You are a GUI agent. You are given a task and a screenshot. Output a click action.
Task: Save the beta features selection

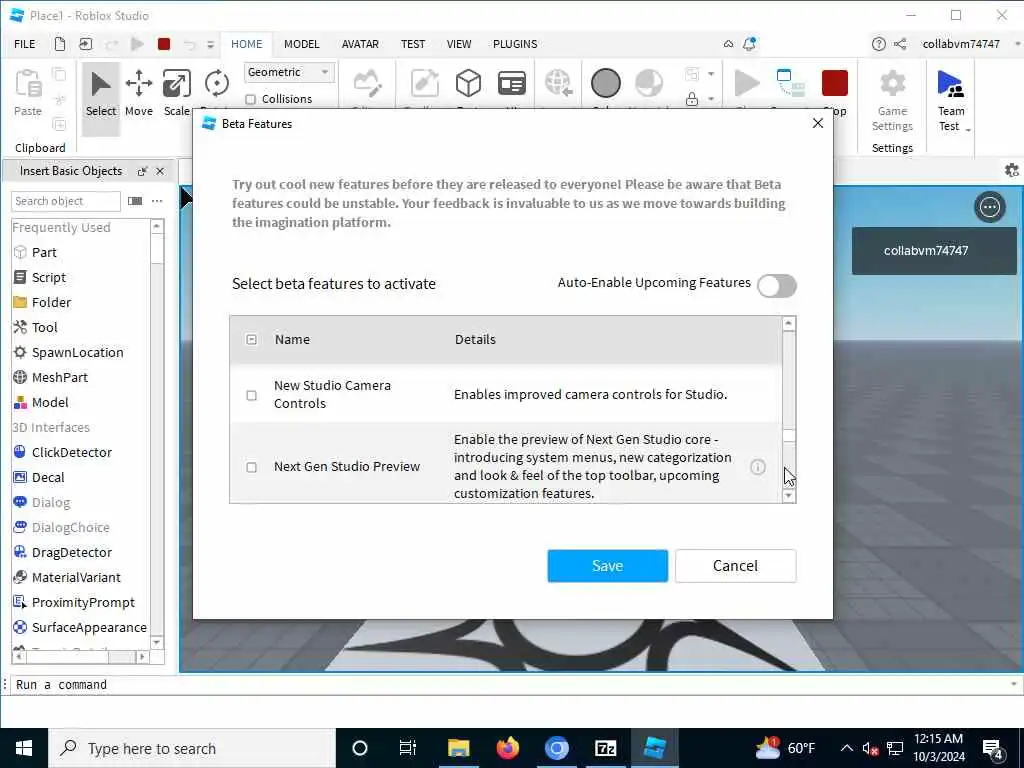pyautogui.click(x=607, y=566)
